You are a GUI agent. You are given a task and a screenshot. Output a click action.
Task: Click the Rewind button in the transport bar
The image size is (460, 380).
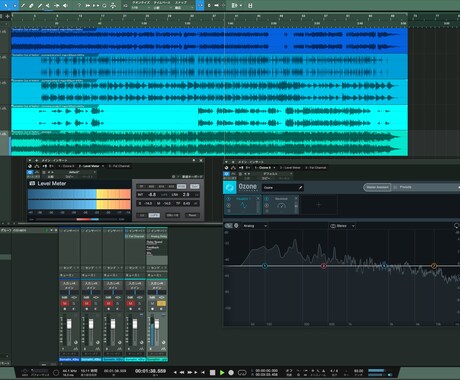(x=182, y=372)
